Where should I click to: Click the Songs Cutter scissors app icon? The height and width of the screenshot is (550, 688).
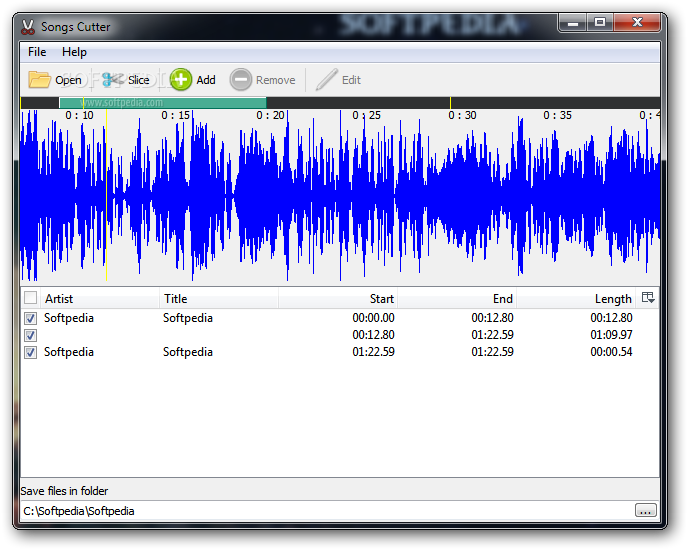28,27
